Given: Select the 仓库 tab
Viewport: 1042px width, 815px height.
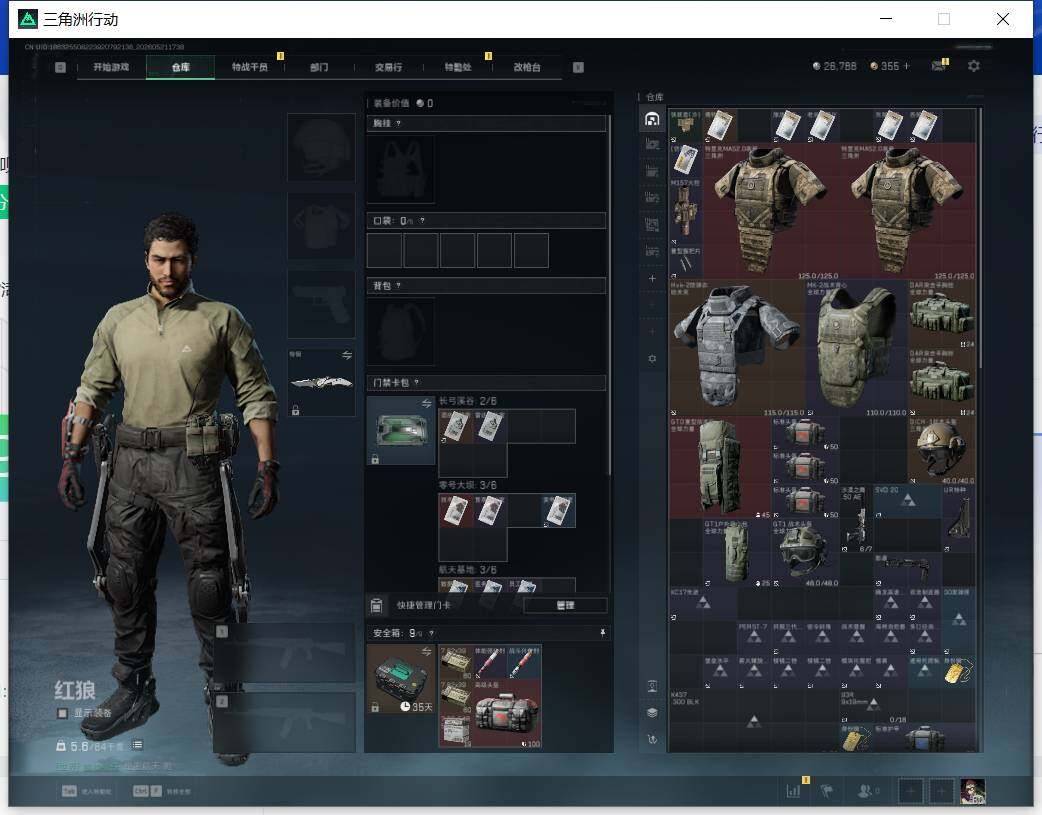Looking at the screenshot, I should [181, 67].
